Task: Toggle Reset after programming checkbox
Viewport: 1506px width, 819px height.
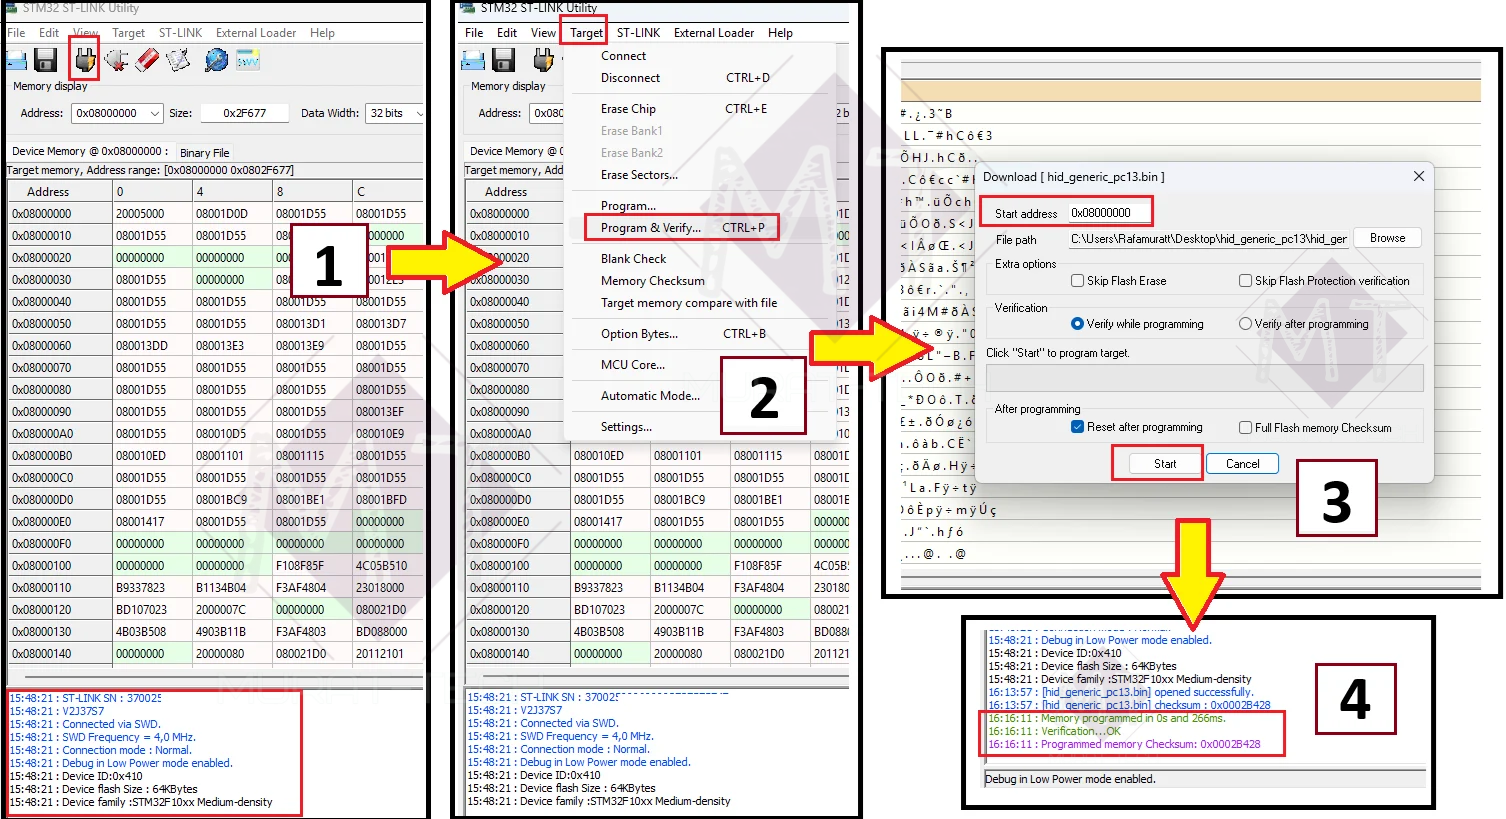Action: click(x=1077, y=427)
